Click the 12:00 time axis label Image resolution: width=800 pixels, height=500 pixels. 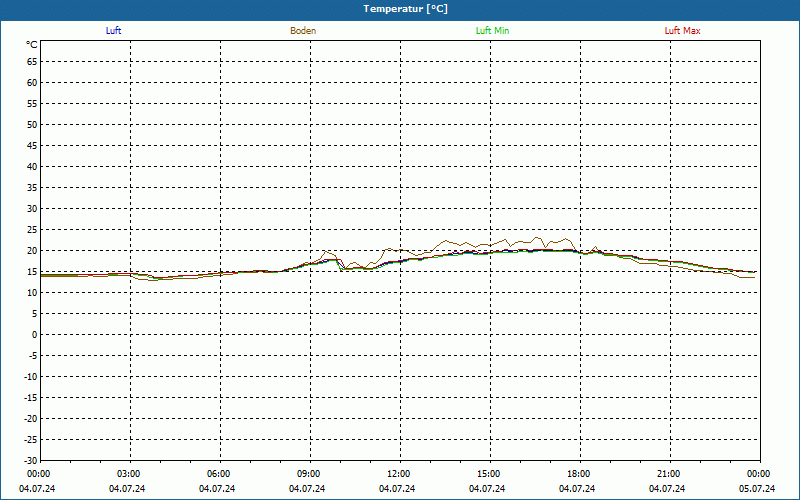[398, 474]
